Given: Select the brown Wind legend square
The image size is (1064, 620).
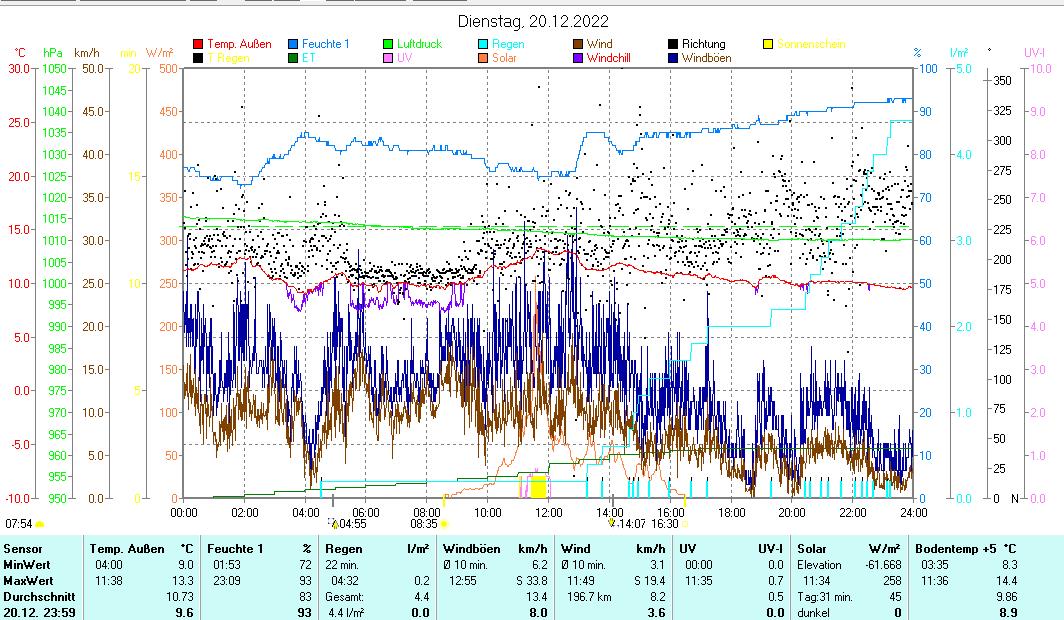Looking at the screenshot, I should 578,44.
